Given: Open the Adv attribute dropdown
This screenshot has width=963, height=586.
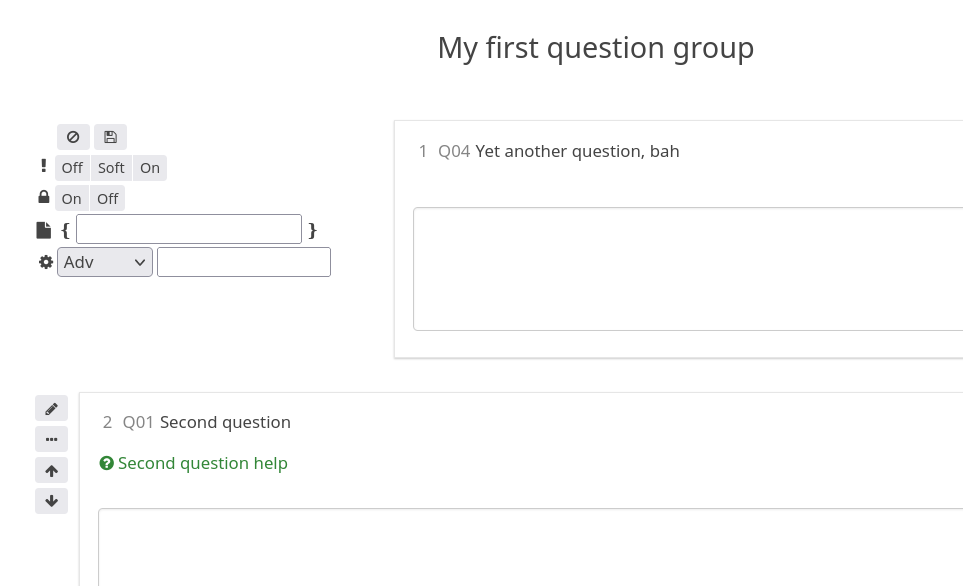Looking at the screenshot, I should (105, 262).
